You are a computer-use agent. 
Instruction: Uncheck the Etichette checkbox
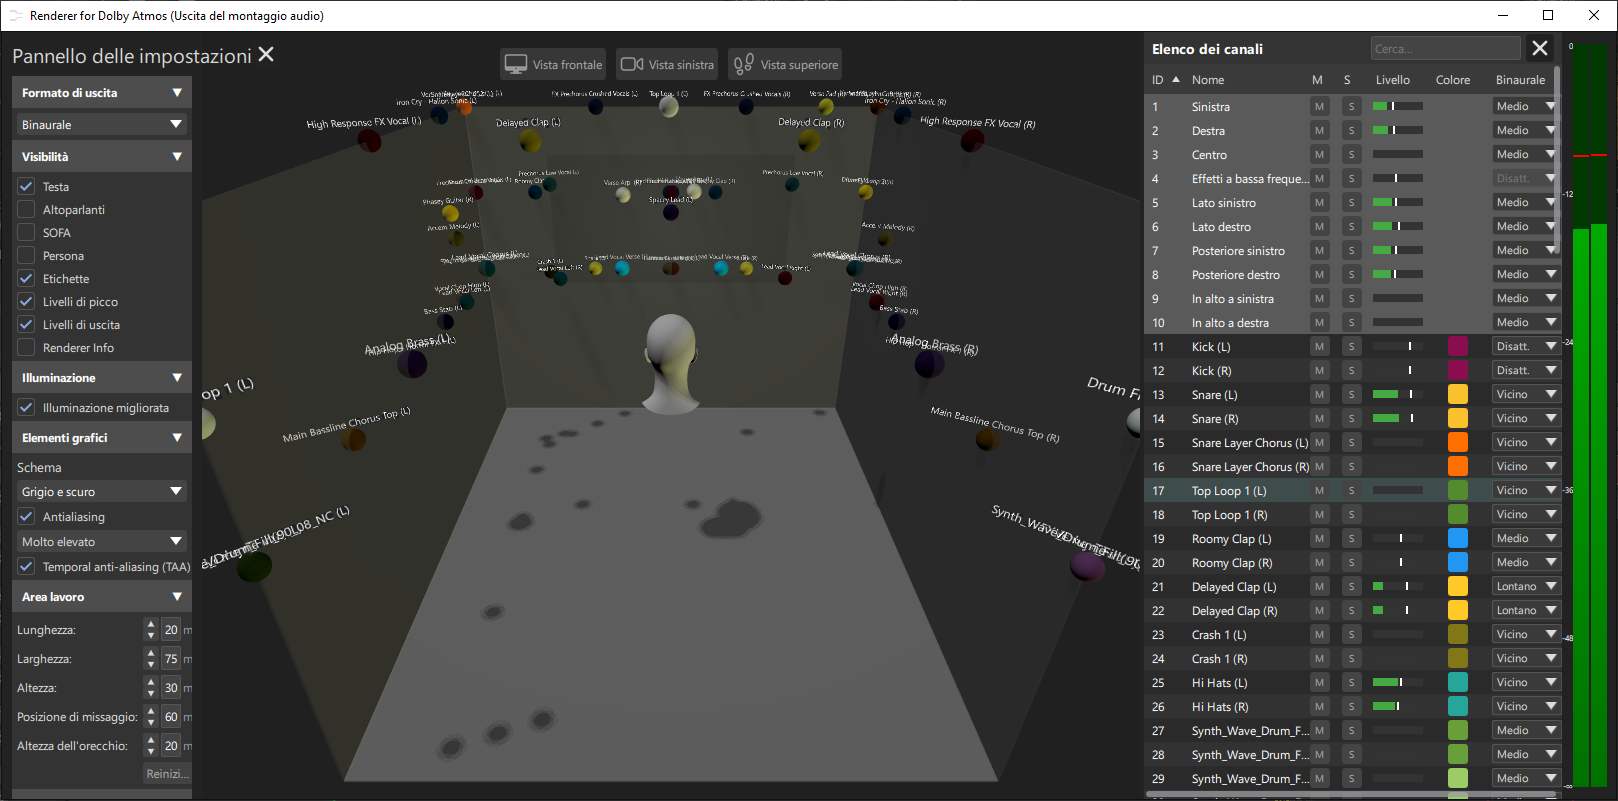coord(27,279)
